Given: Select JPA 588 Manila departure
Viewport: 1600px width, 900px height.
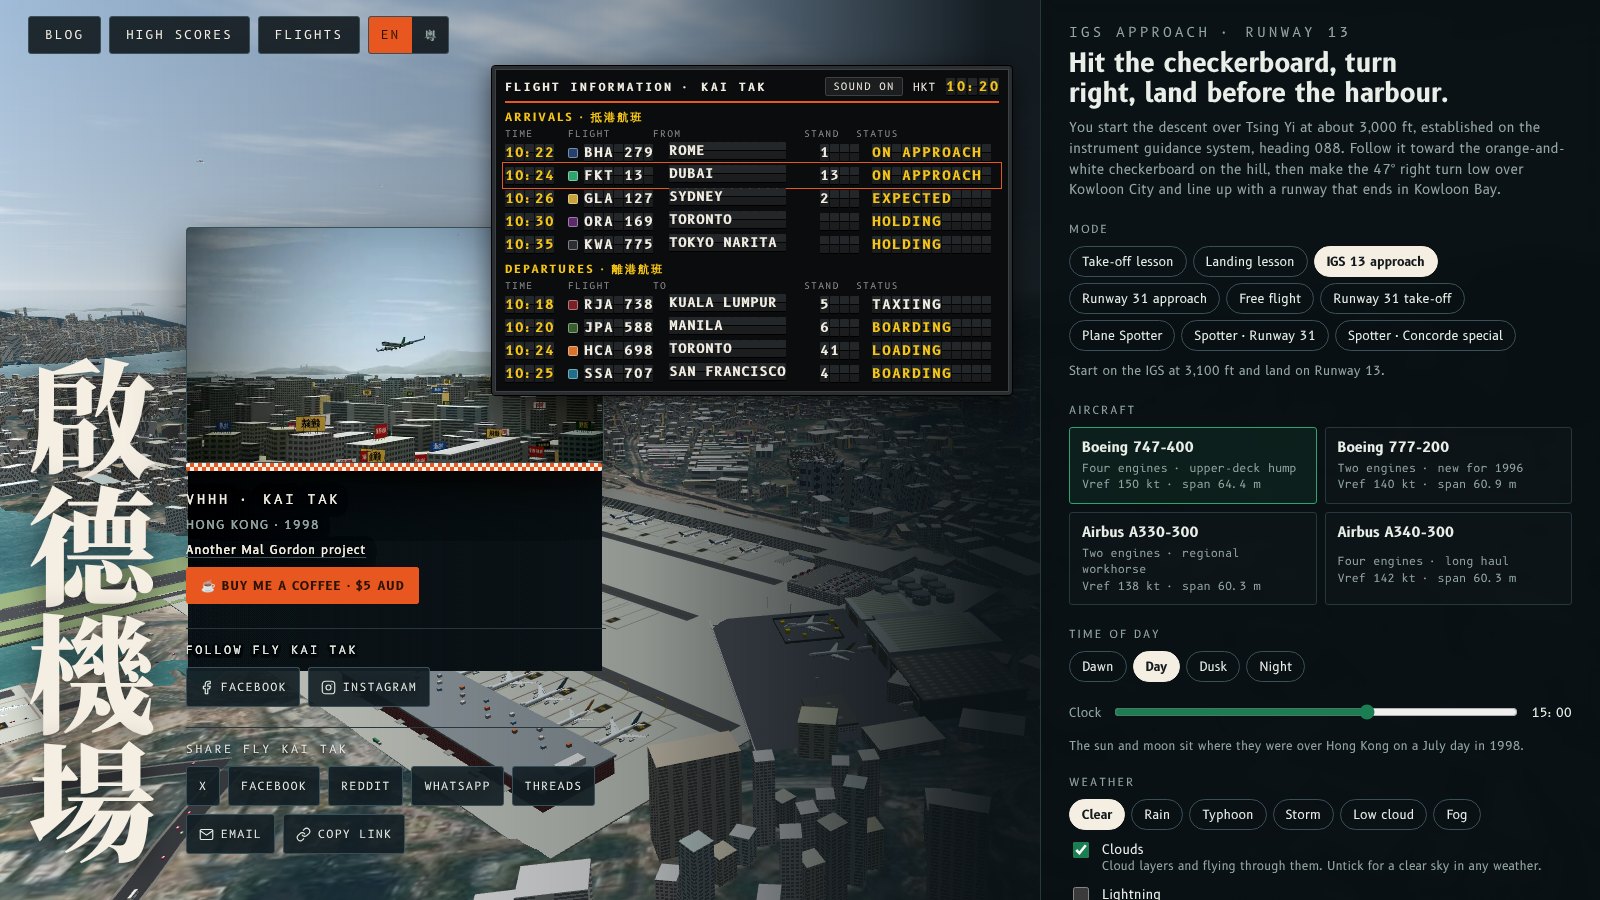Looking at the screenshot, I should 751,327.
